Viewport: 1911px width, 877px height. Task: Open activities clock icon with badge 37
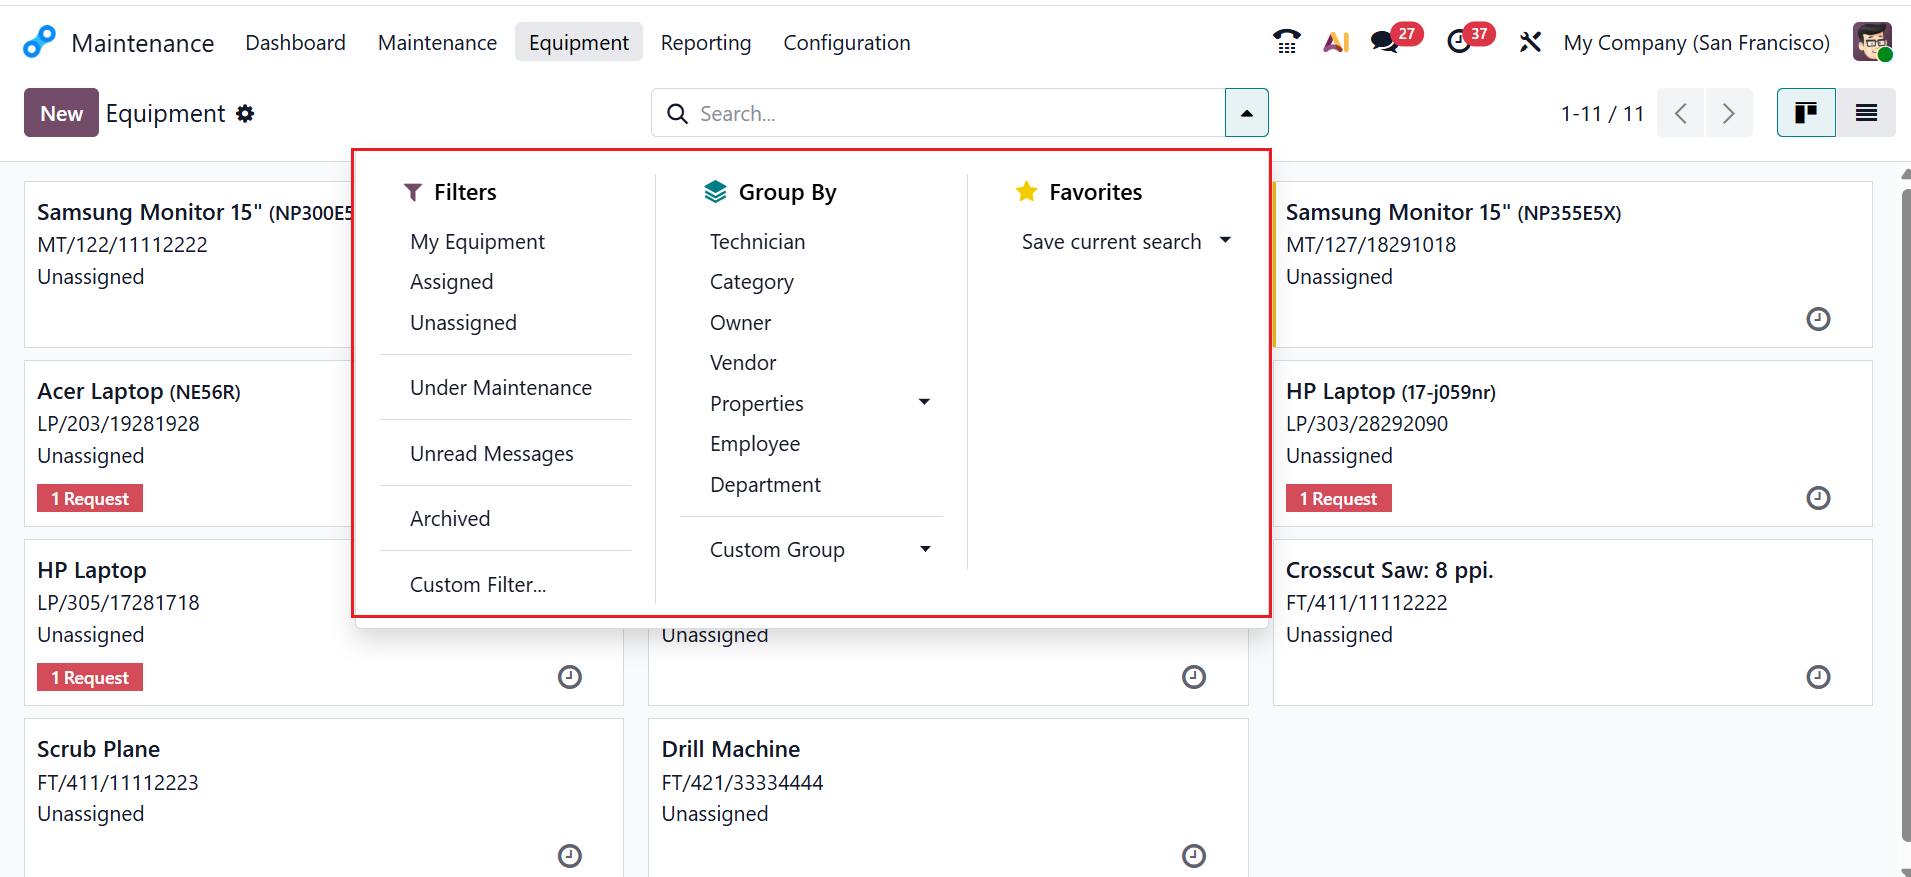[1459, 42]
